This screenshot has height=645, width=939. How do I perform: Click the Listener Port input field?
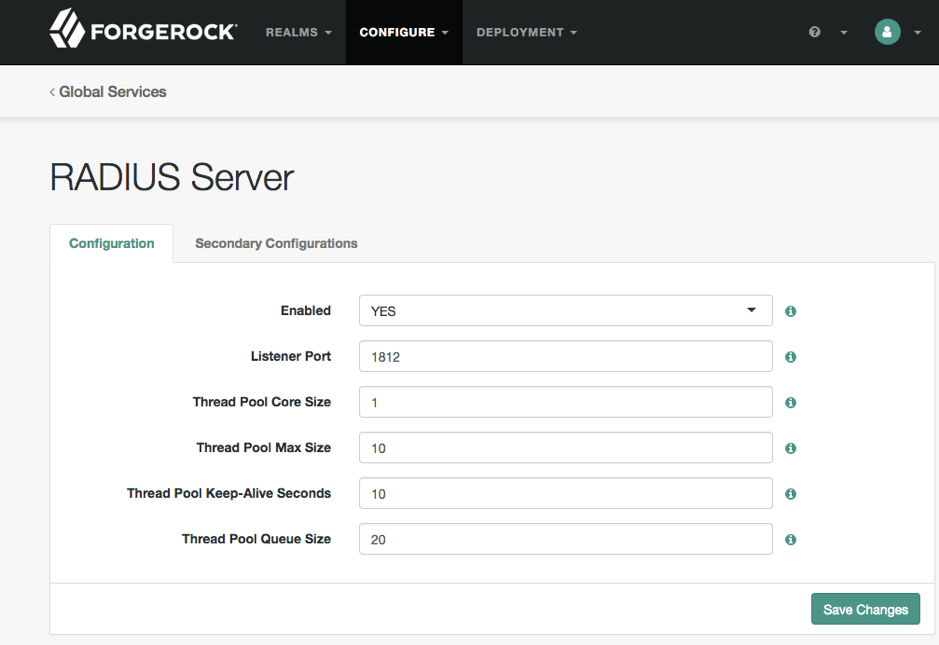565,356
